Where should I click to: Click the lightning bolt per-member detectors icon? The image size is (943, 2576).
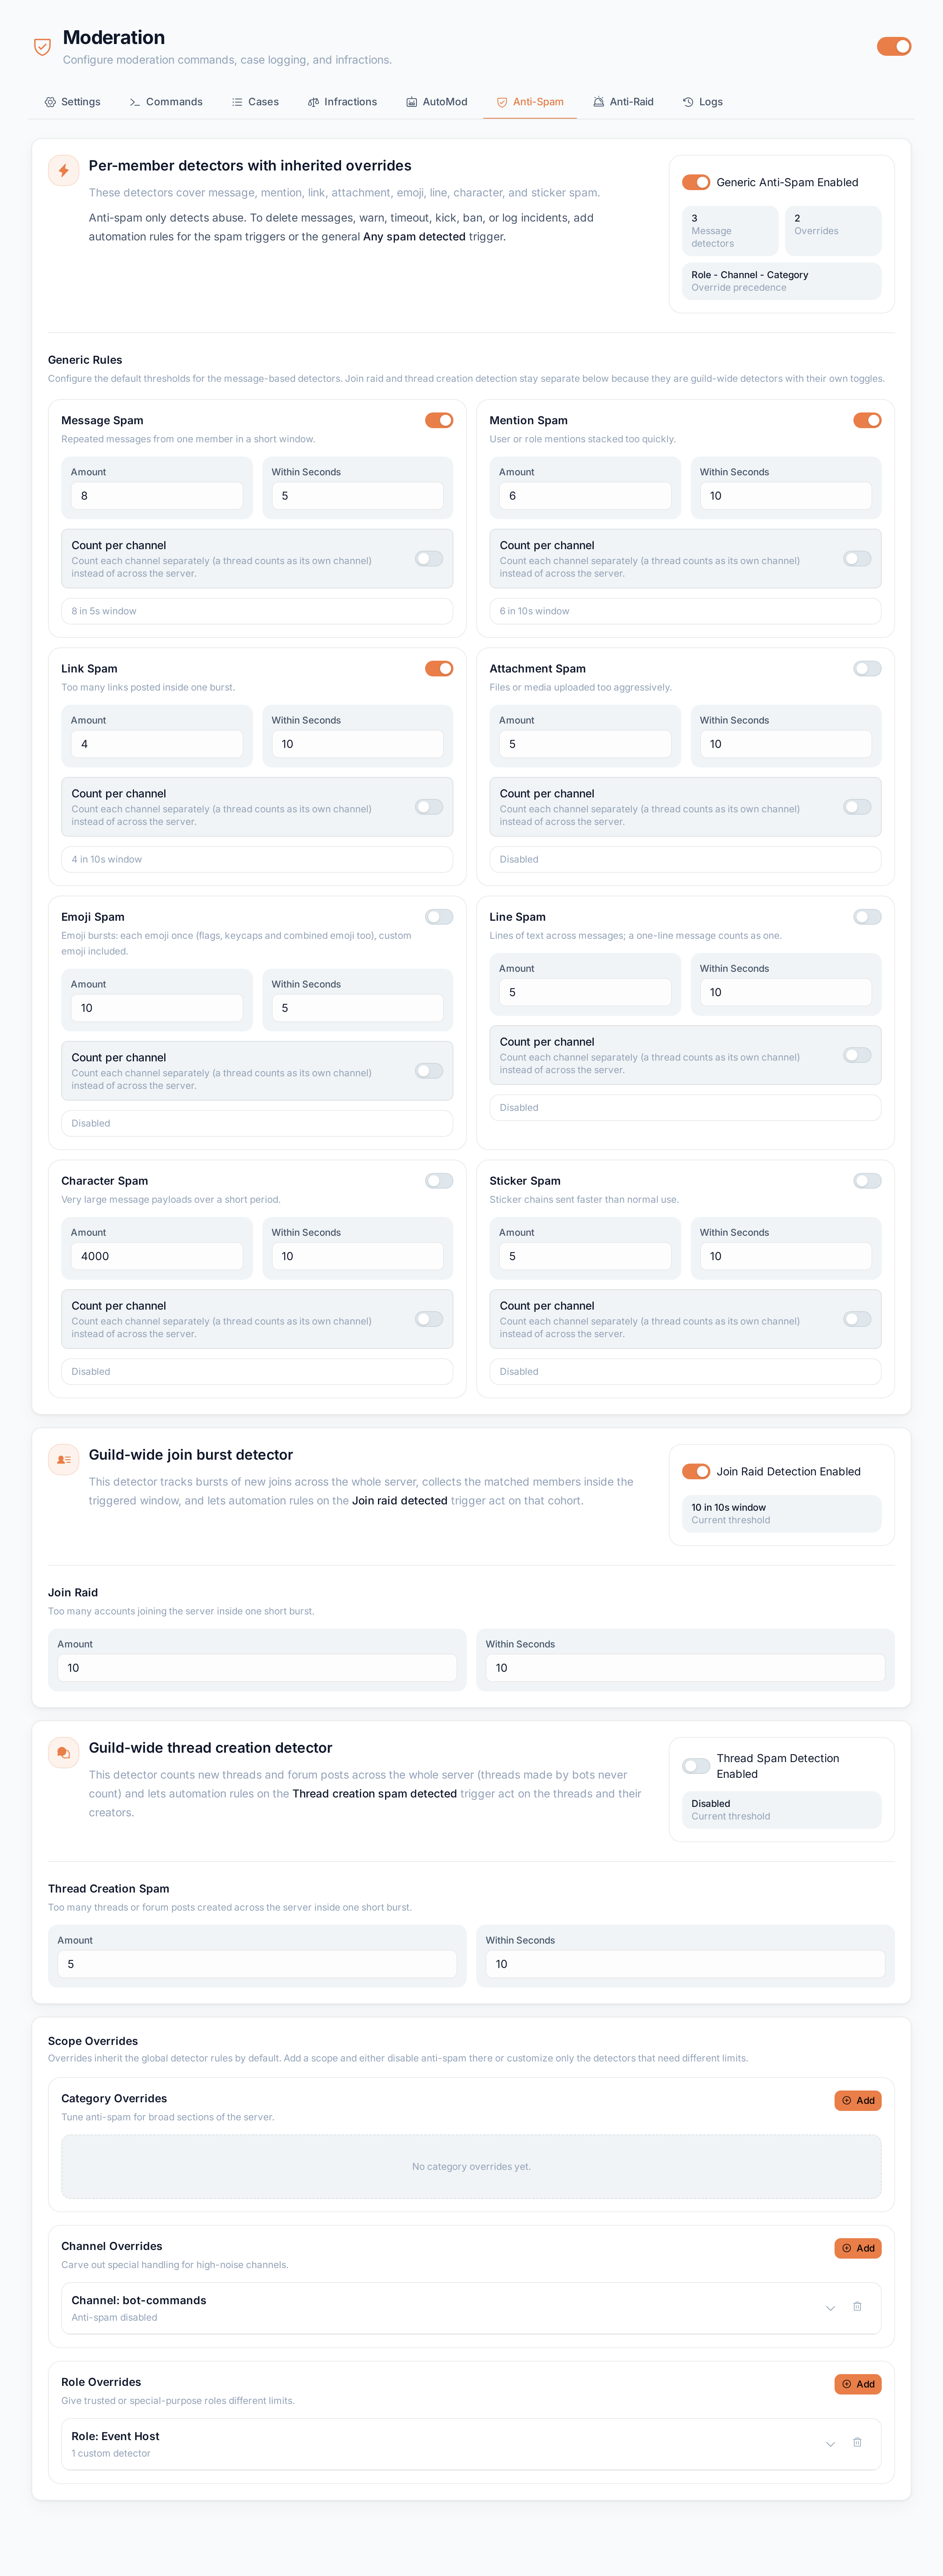click(x=64, y=171)
